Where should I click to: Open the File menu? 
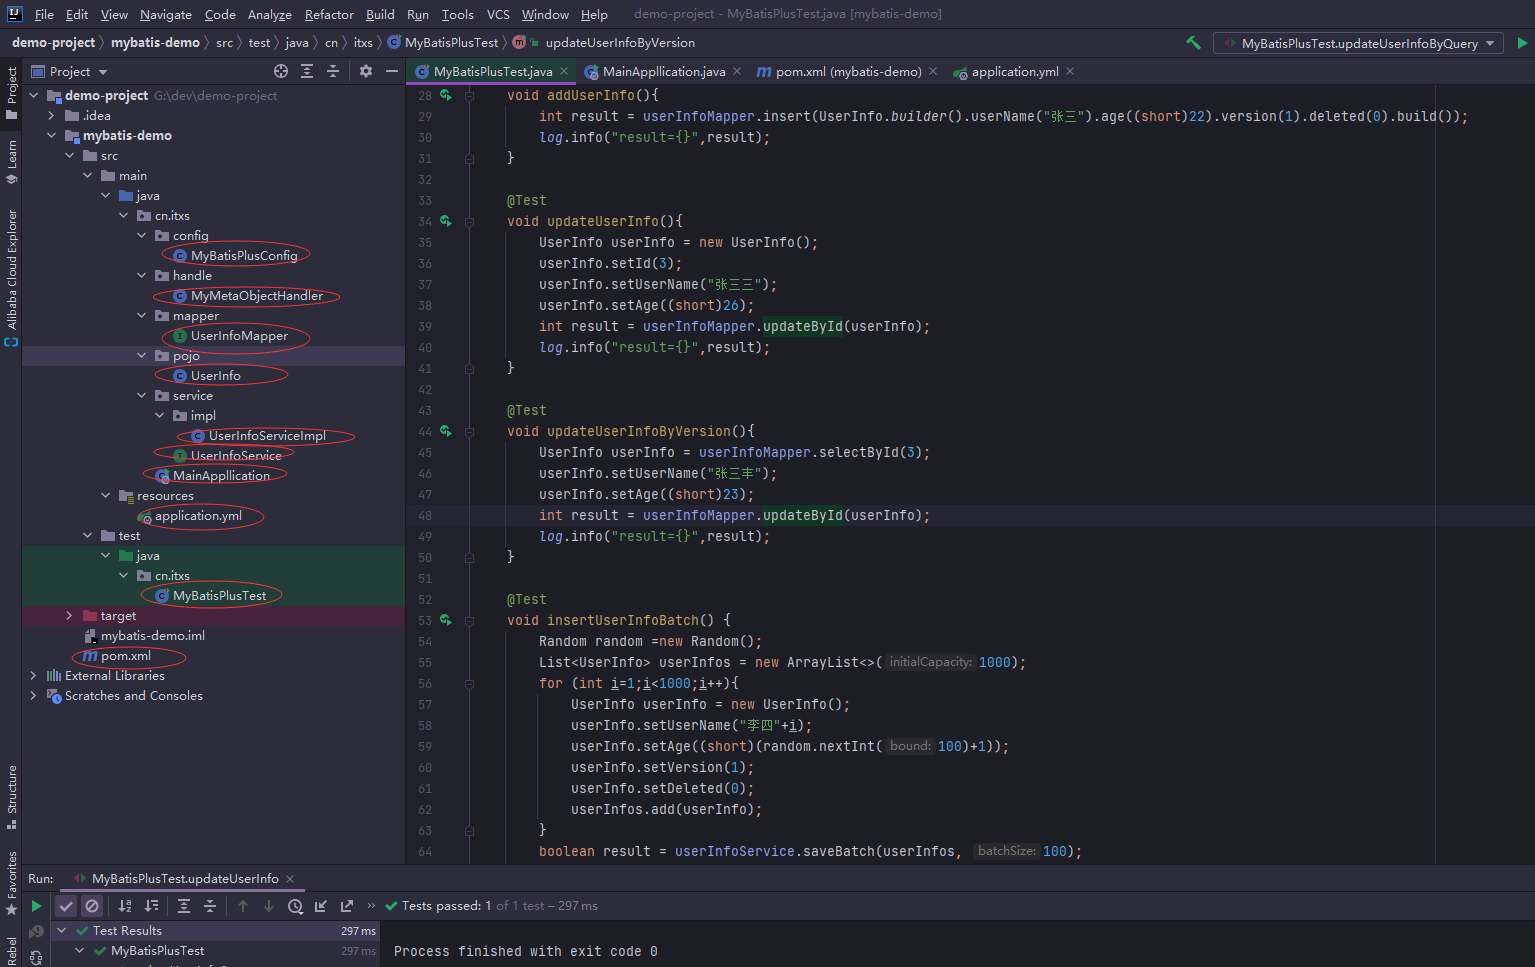44,14
